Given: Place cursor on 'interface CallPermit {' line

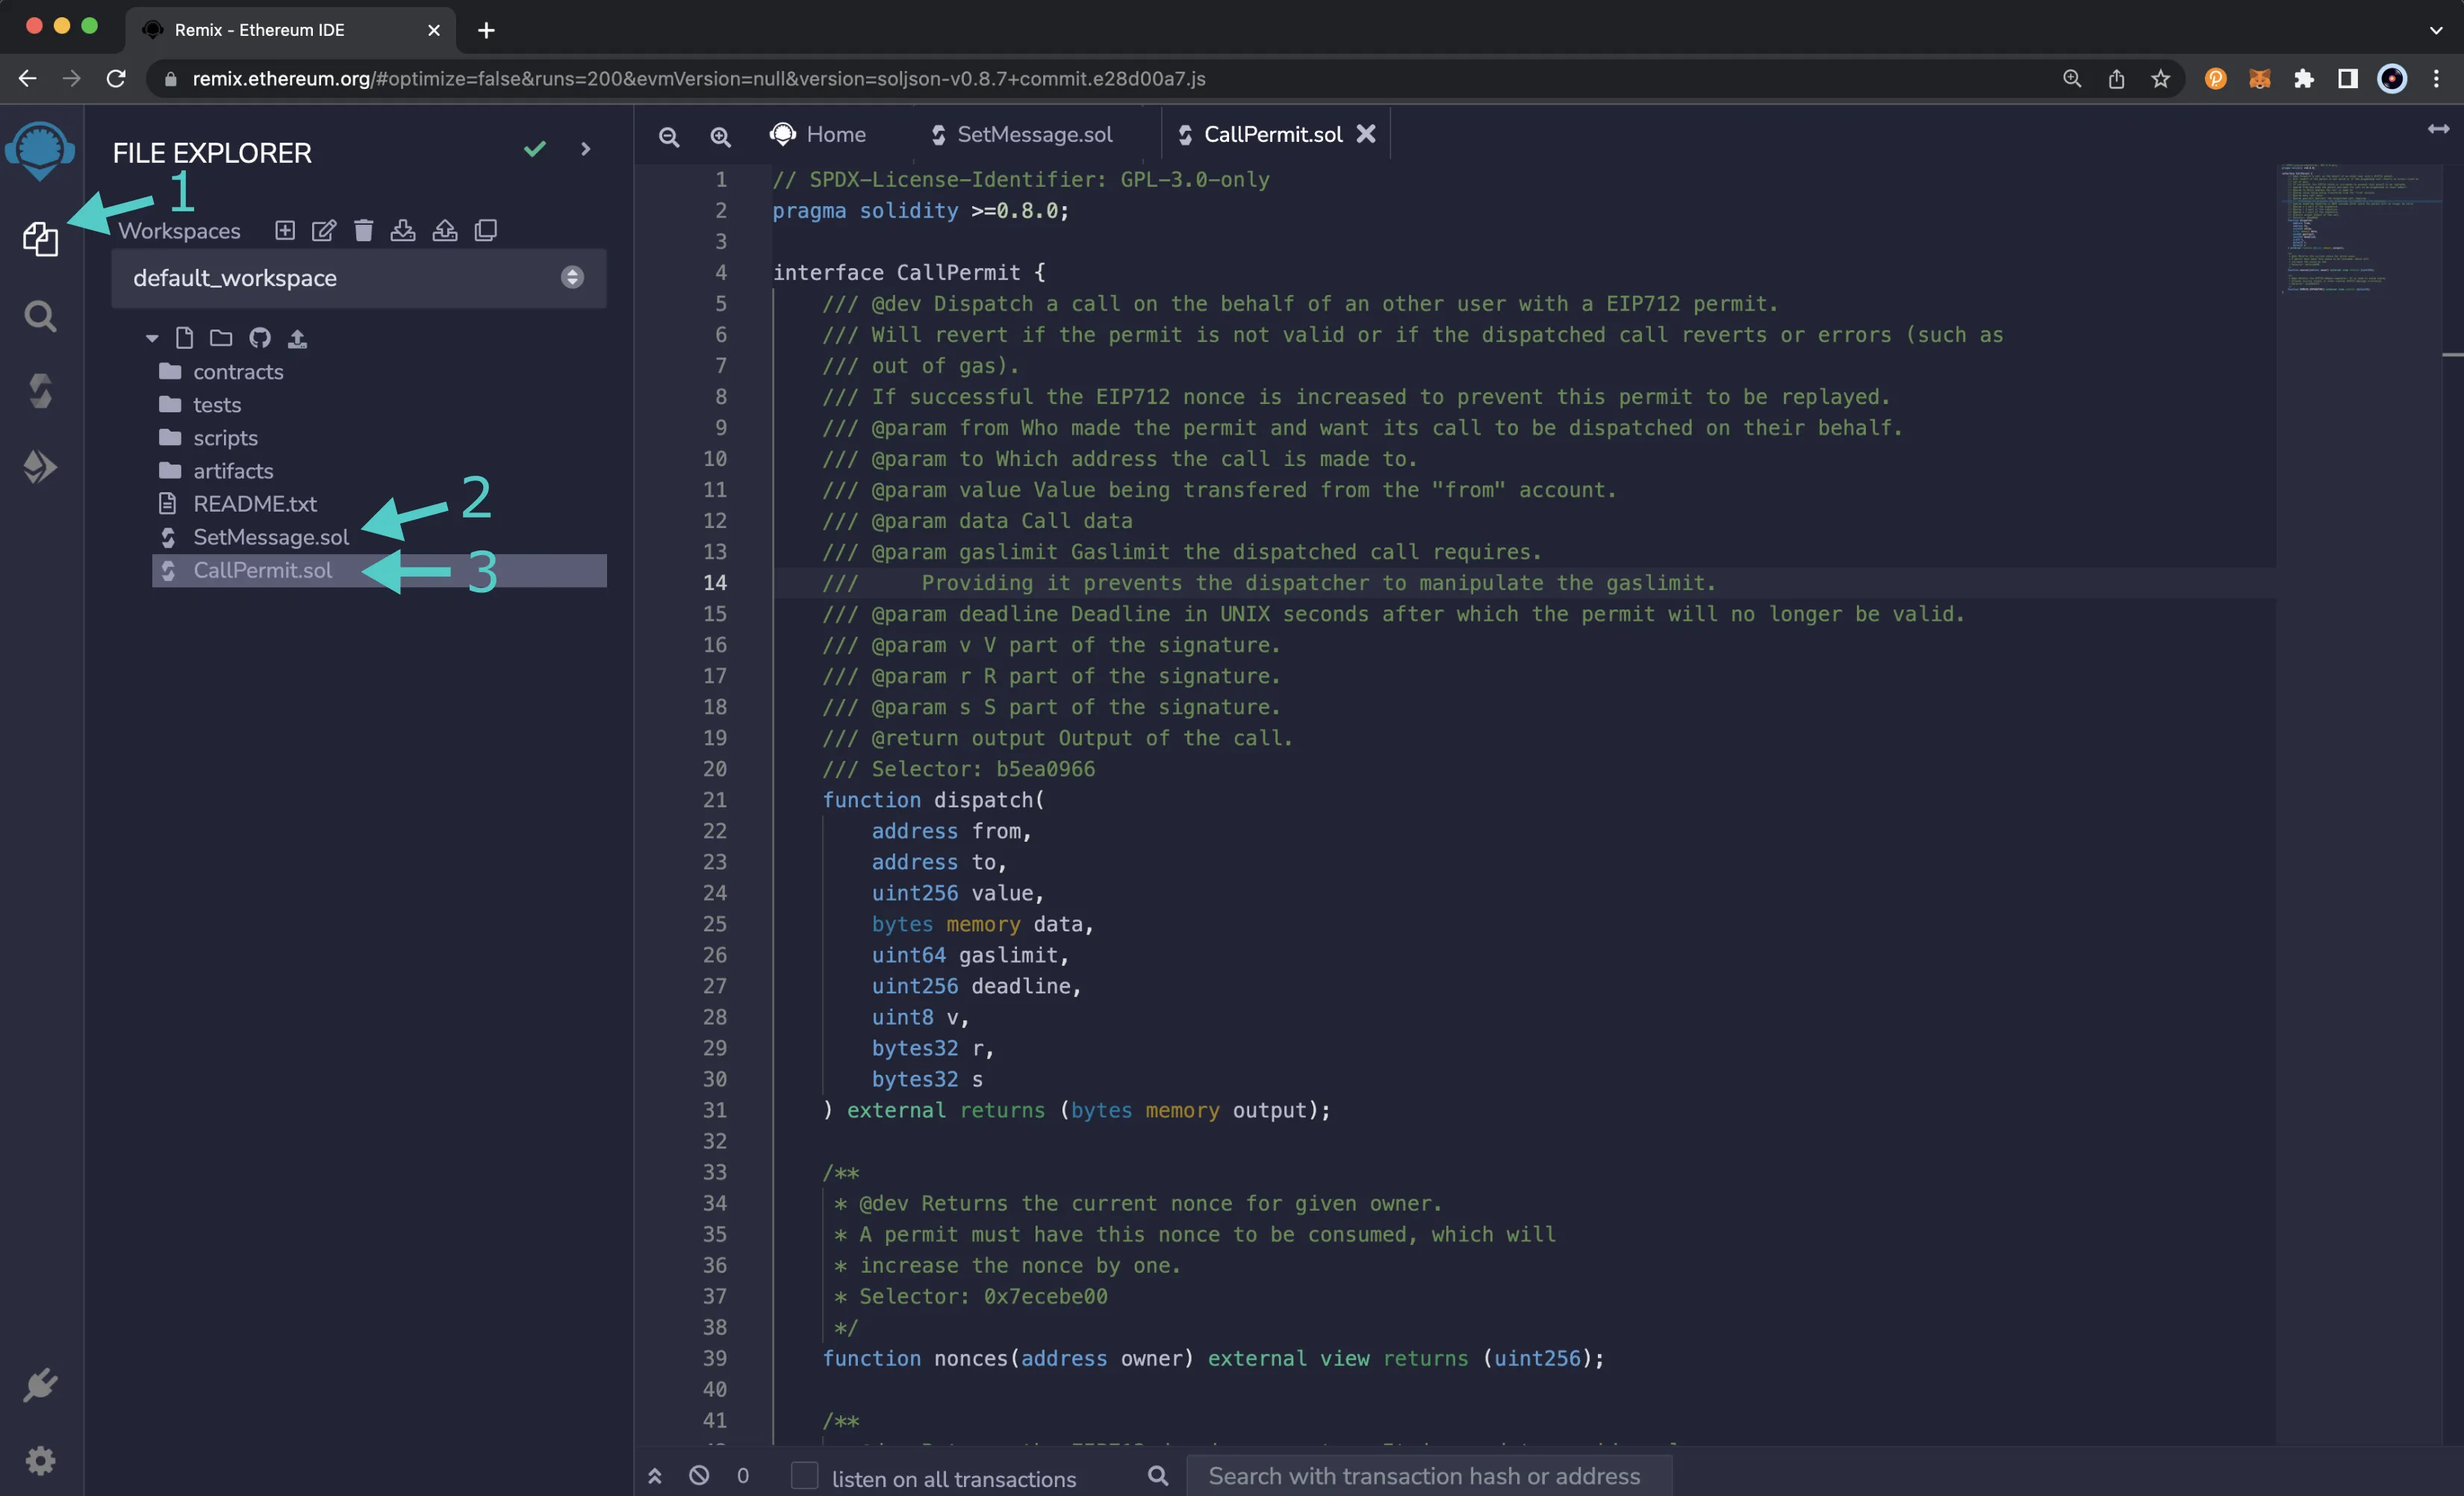Looking at the screenshot, I should (909, 272).
